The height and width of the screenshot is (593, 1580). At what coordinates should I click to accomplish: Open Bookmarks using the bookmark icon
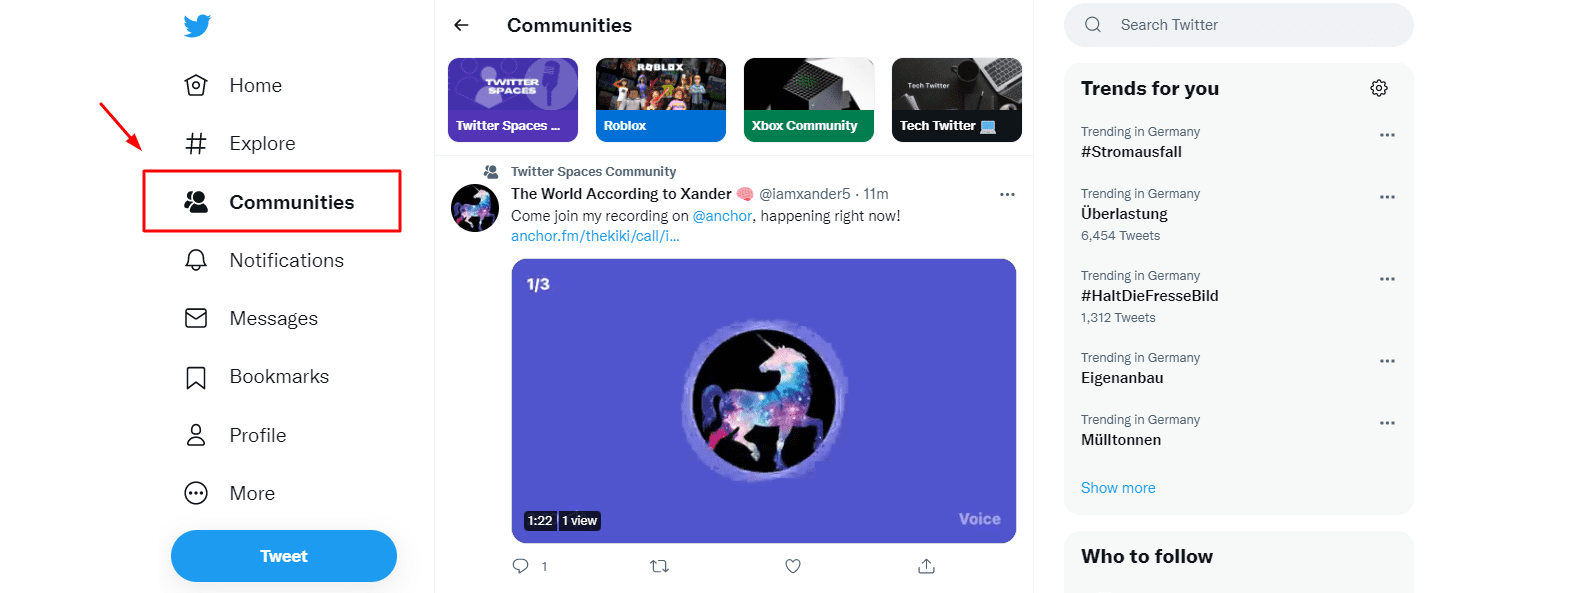(196, 376)
